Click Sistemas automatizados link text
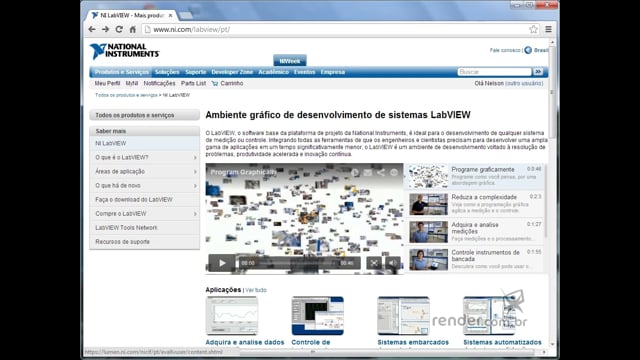The image size is (640, 360). [x=502, y=342]
